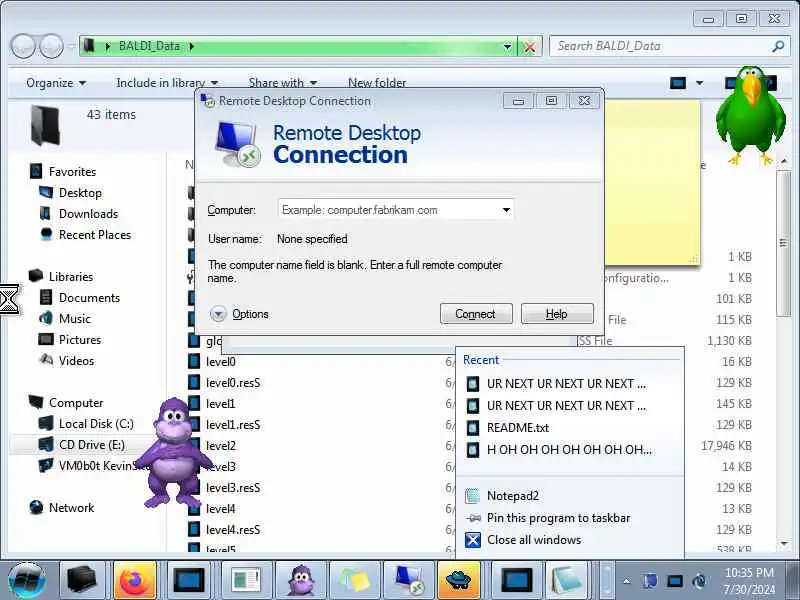Click the search magnifier icon
The width and height of the screenshot is (800, 600).
[x=778, y=46]
